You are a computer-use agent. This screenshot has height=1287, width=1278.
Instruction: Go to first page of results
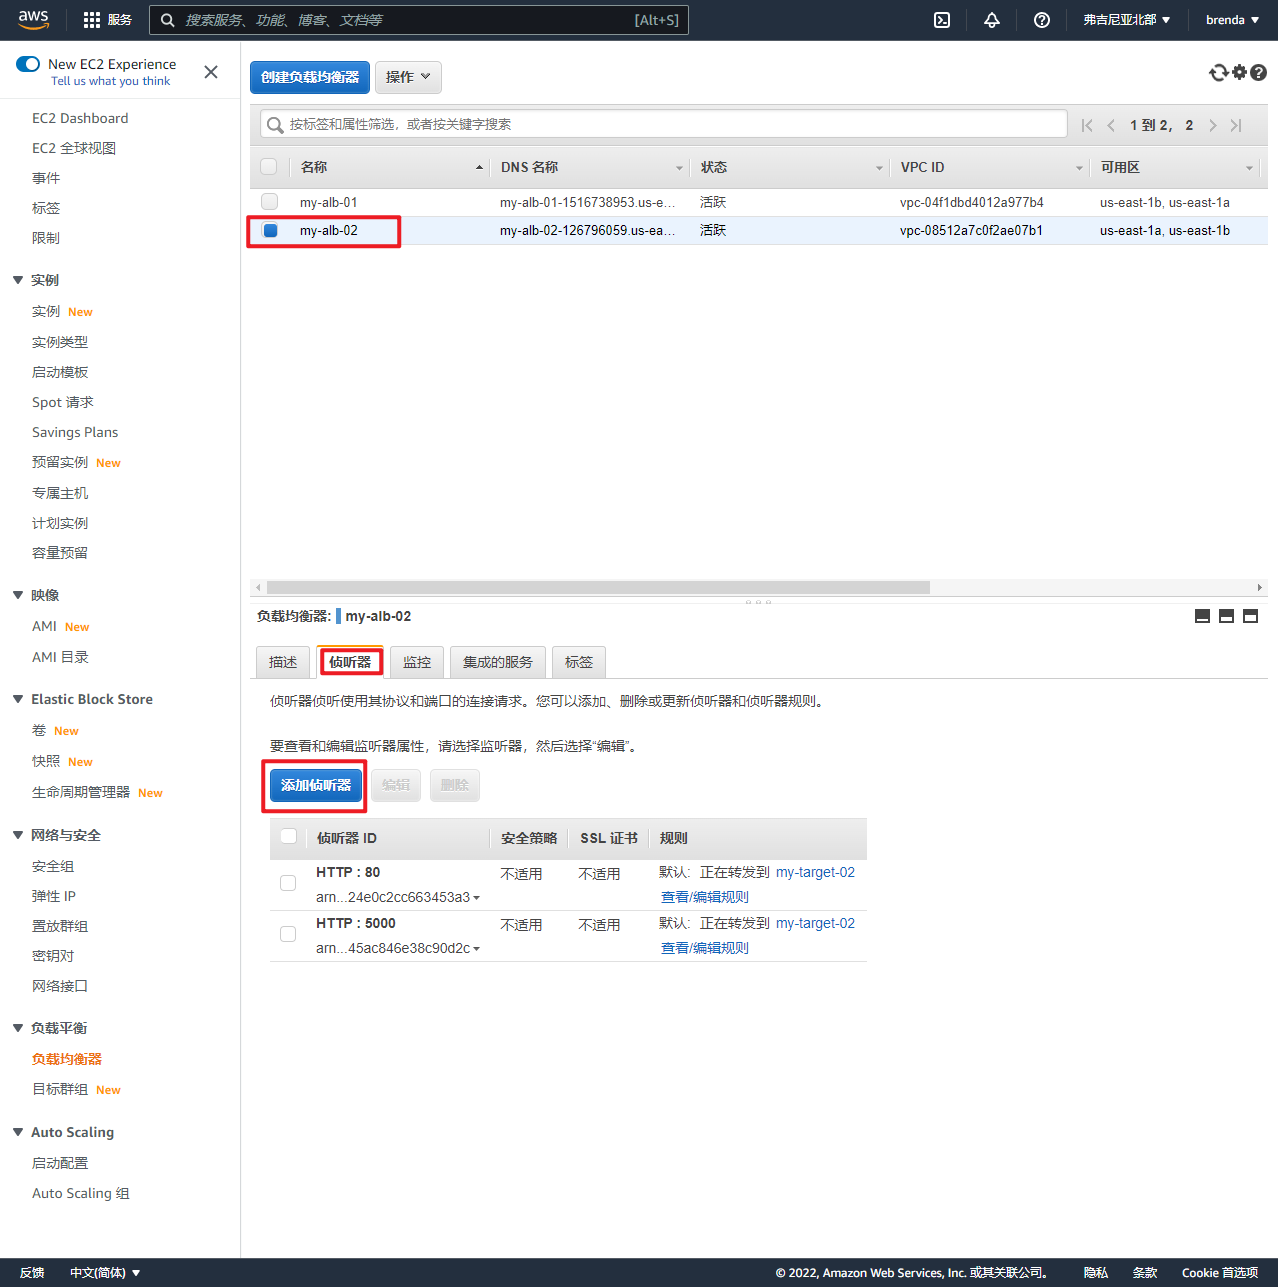tap(1087, 125)
